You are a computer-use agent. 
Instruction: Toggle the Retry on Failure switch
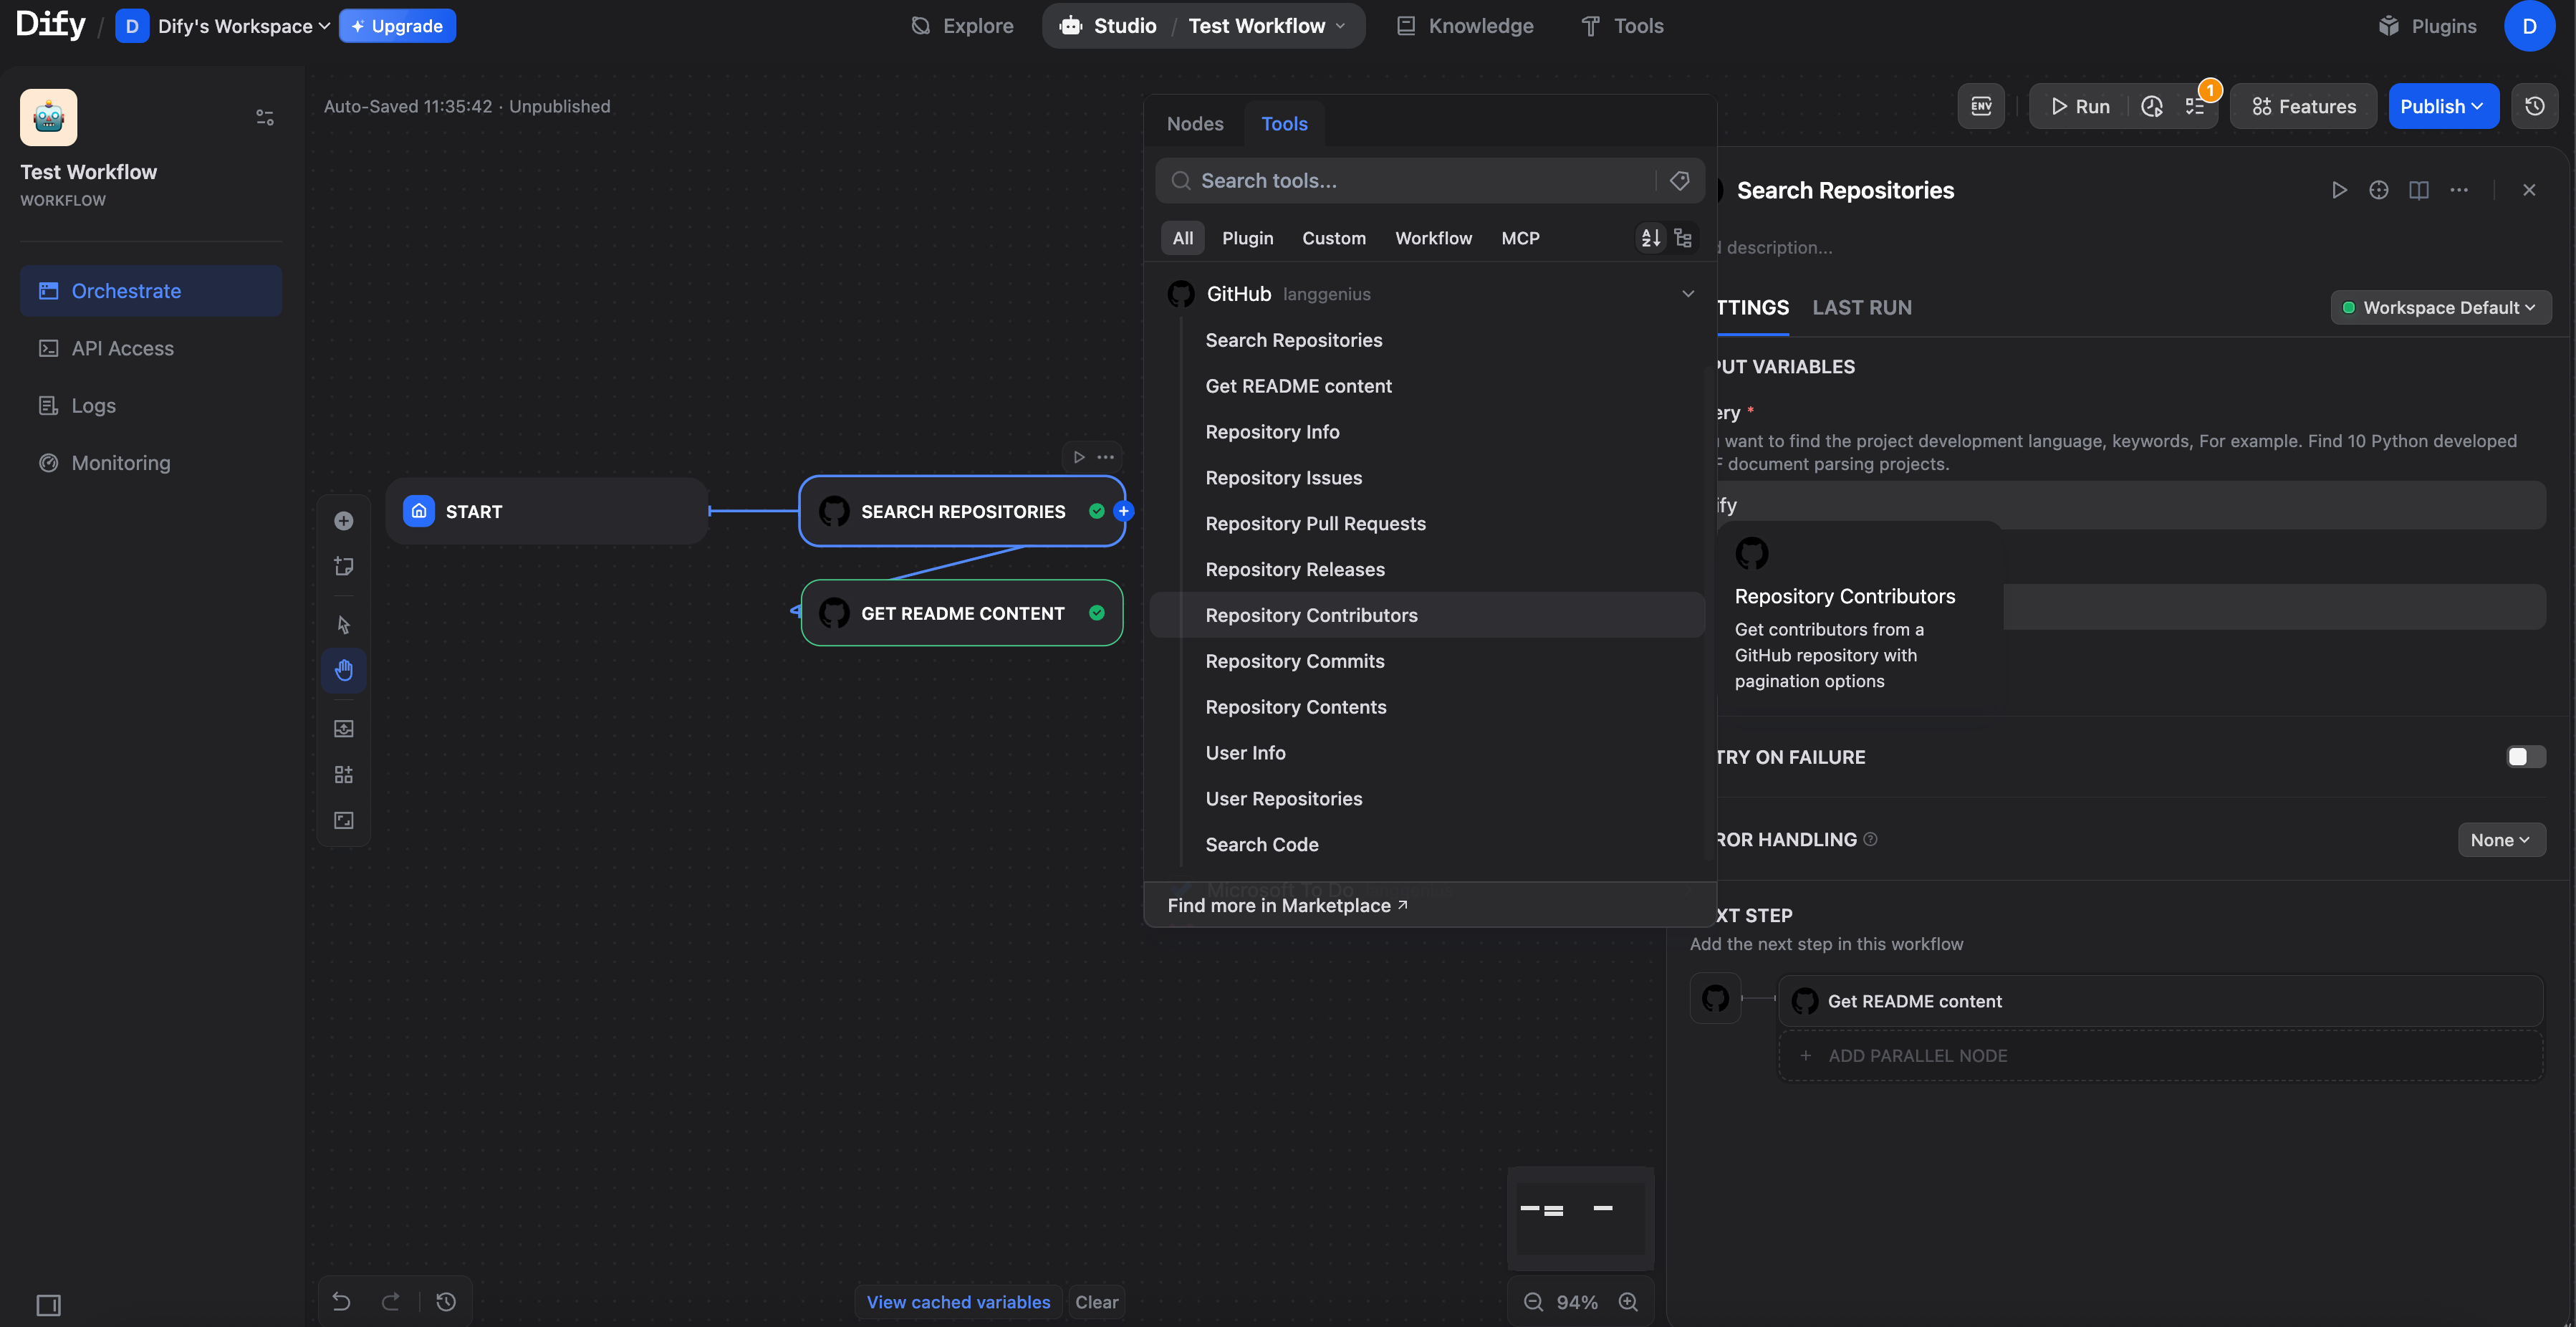[x=2525, y=757]
